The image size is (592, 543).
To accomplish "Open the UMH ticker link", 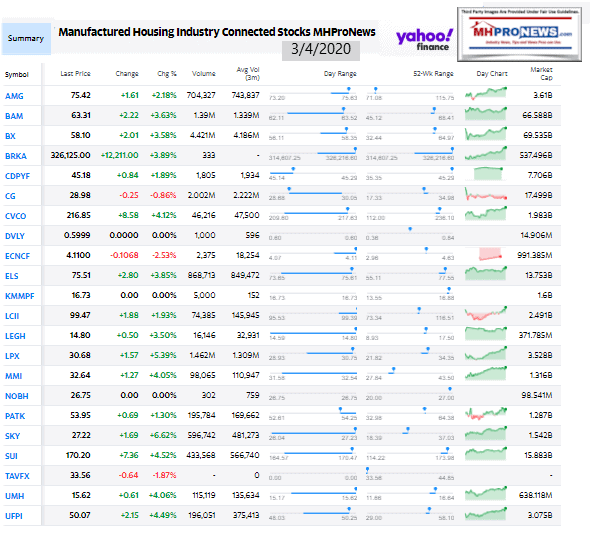I will 15,497.
